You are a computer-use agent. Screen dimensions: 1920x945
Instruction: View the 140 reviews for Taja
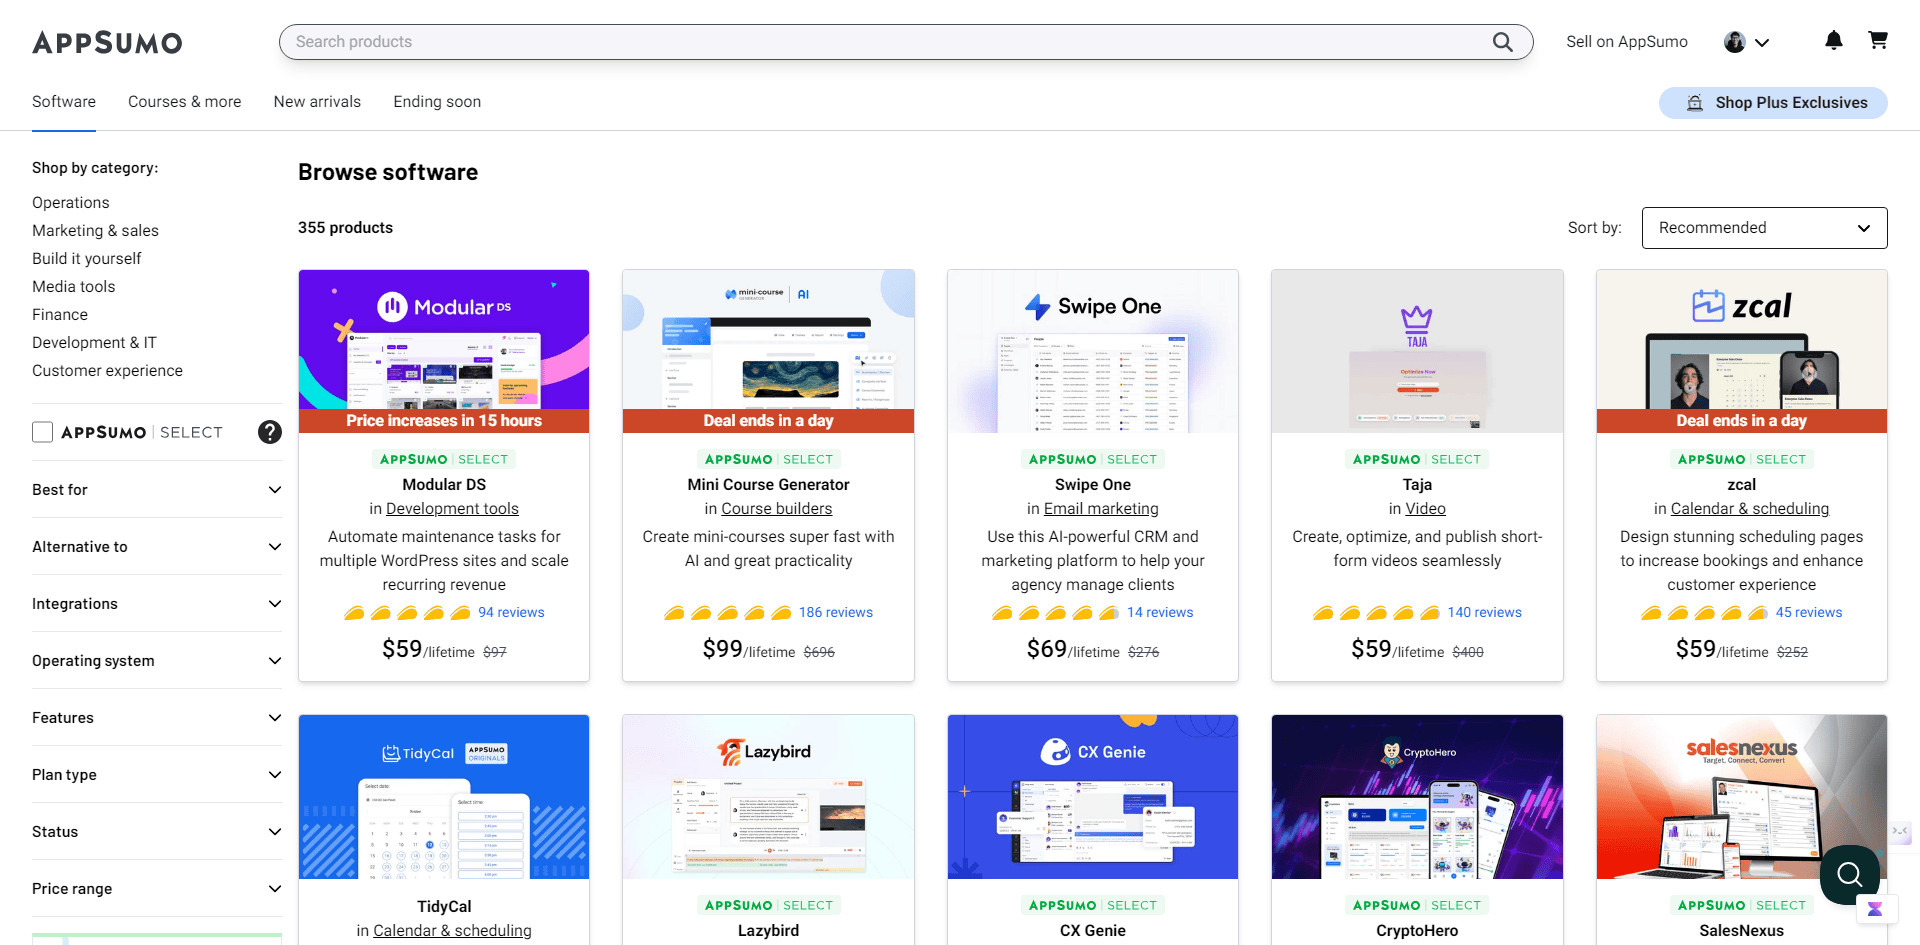tap(1484, 613)
